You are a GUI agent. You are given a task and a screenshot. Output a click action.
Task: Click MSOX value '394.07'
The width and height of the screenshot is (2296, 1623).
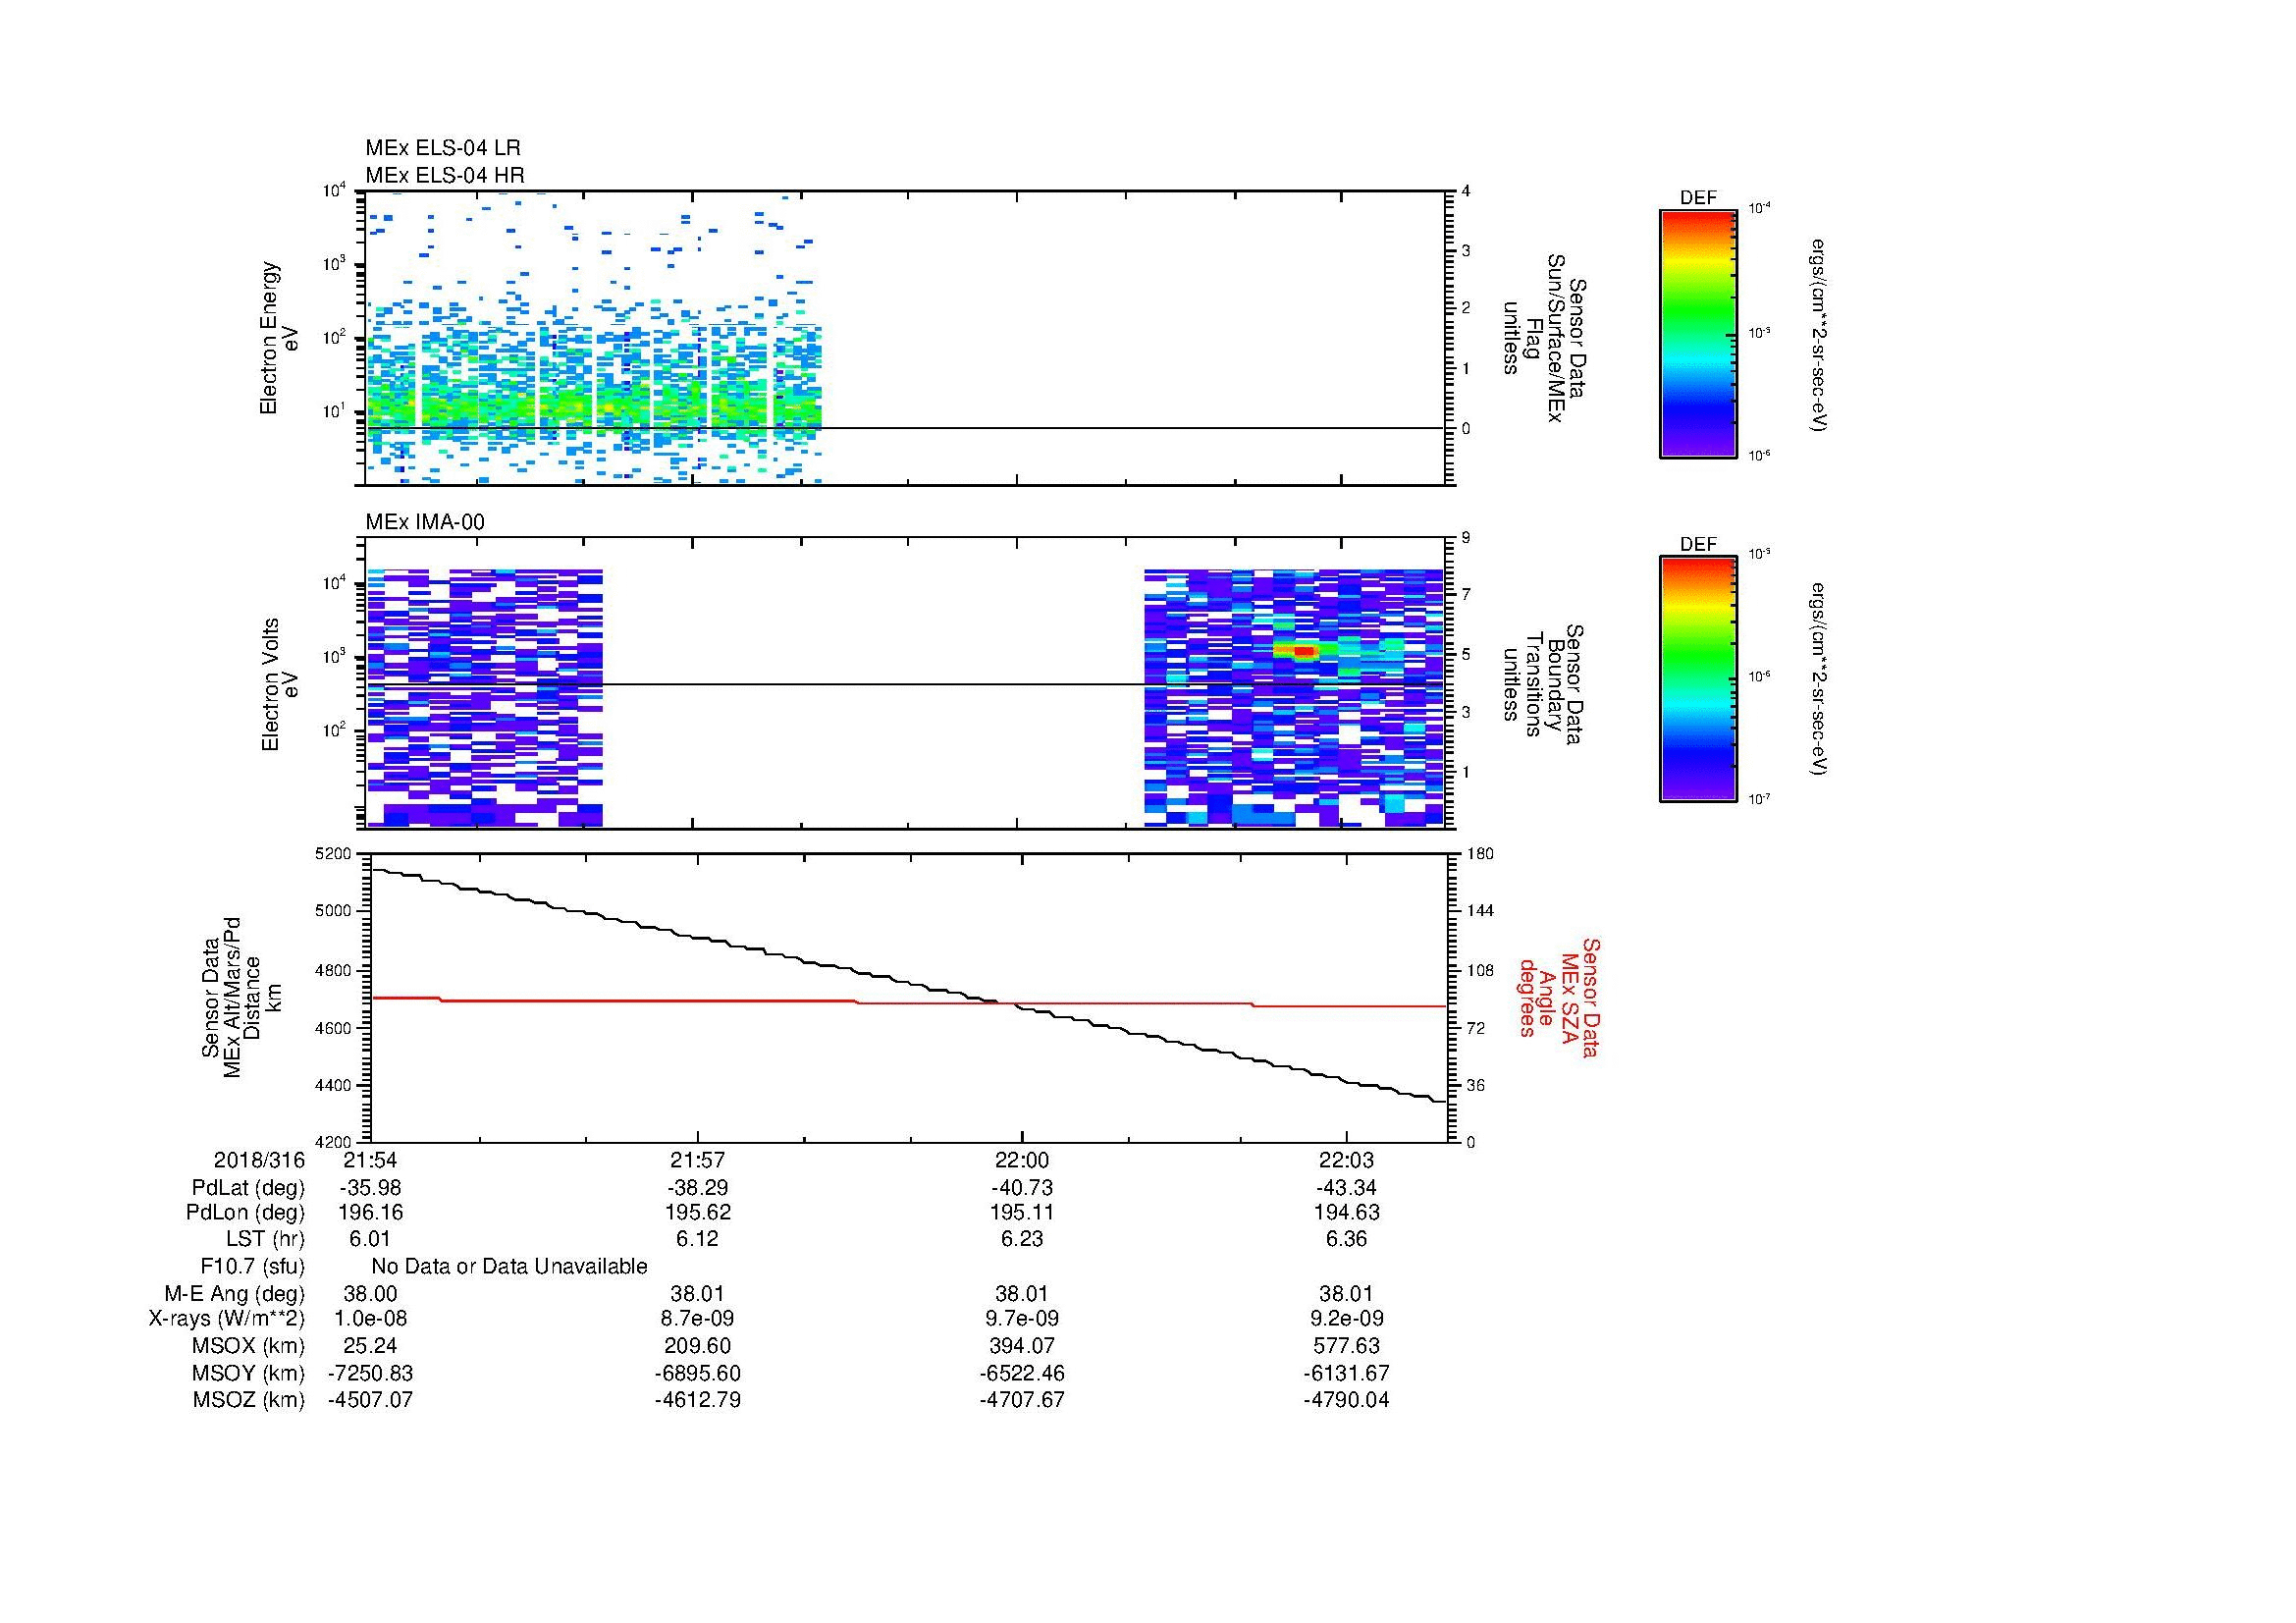pyautogui.click(x=1022, y=1346)
